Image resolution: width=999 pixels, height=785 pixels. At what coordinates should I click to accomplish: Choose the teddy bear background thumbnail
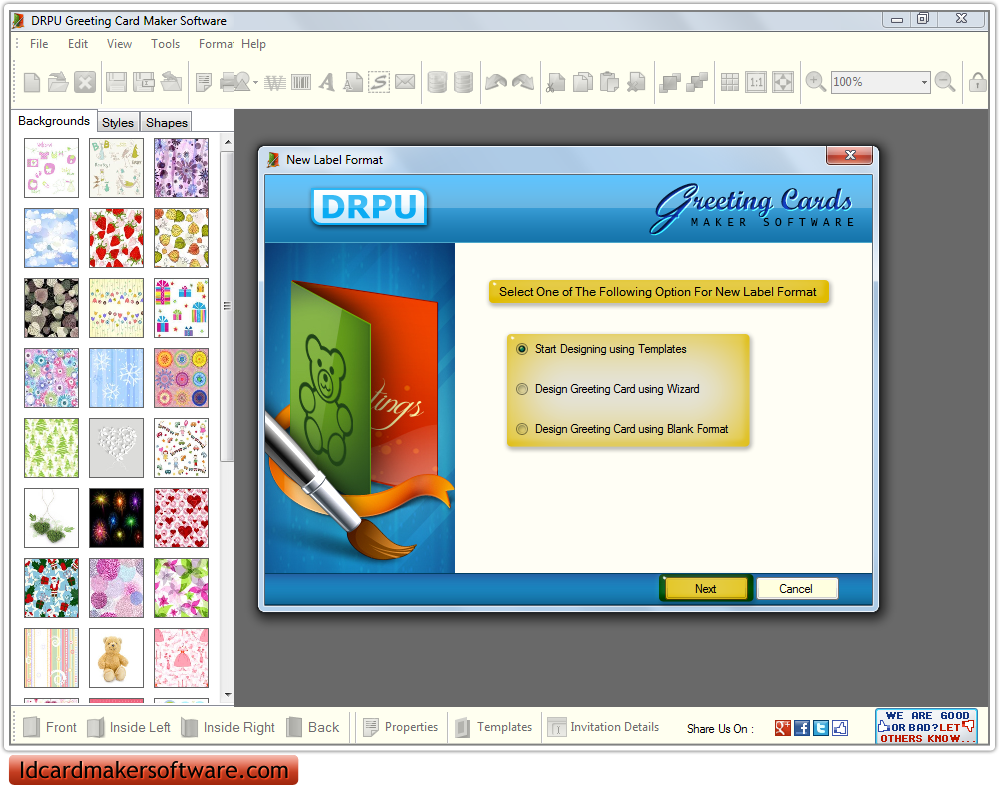pyautogui.click(x=117, y=658)
